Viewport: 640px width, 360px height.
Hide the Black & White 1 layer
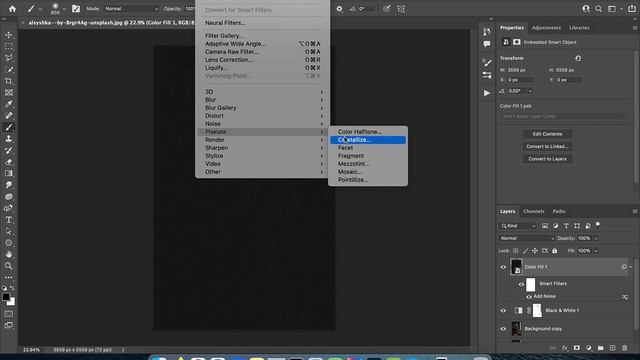tap(503, 311)
